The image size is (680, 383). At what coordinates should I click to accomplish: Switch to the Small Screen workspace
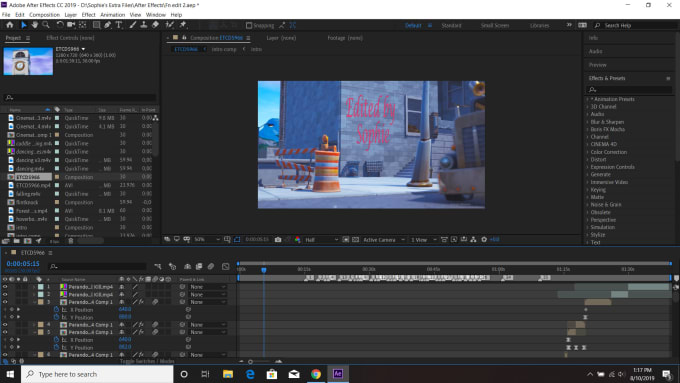(x=495, y=26)
